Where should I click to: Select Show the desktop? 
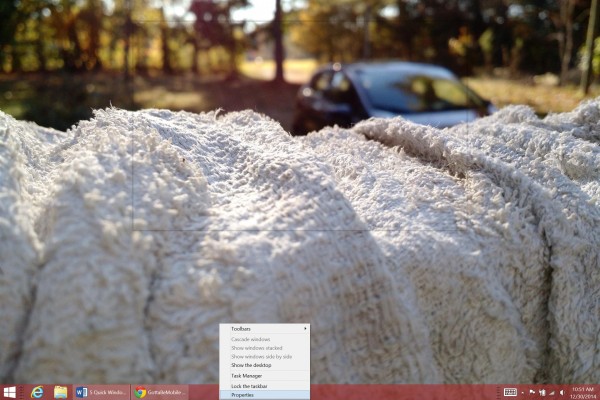point(265,365)
